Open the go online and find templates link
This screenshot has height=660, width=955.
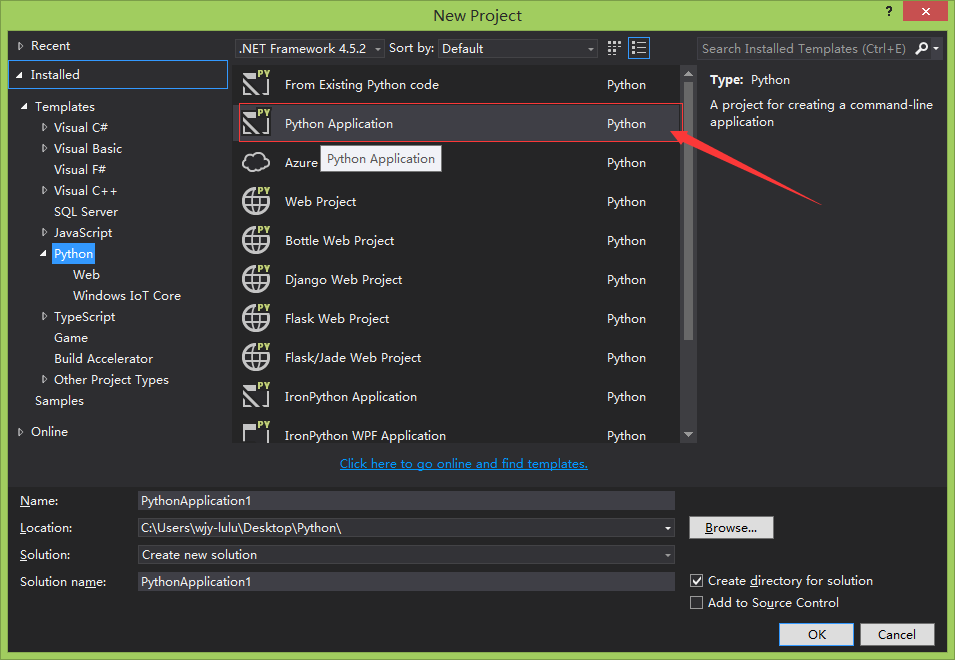click(463, 464)
